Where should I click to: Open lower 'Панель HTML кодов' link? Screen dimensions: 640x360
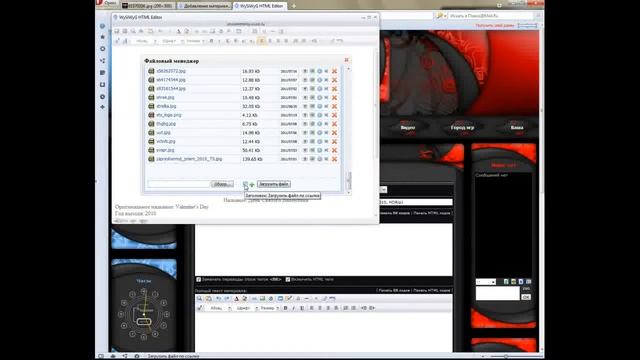click(x=432, y=291)
